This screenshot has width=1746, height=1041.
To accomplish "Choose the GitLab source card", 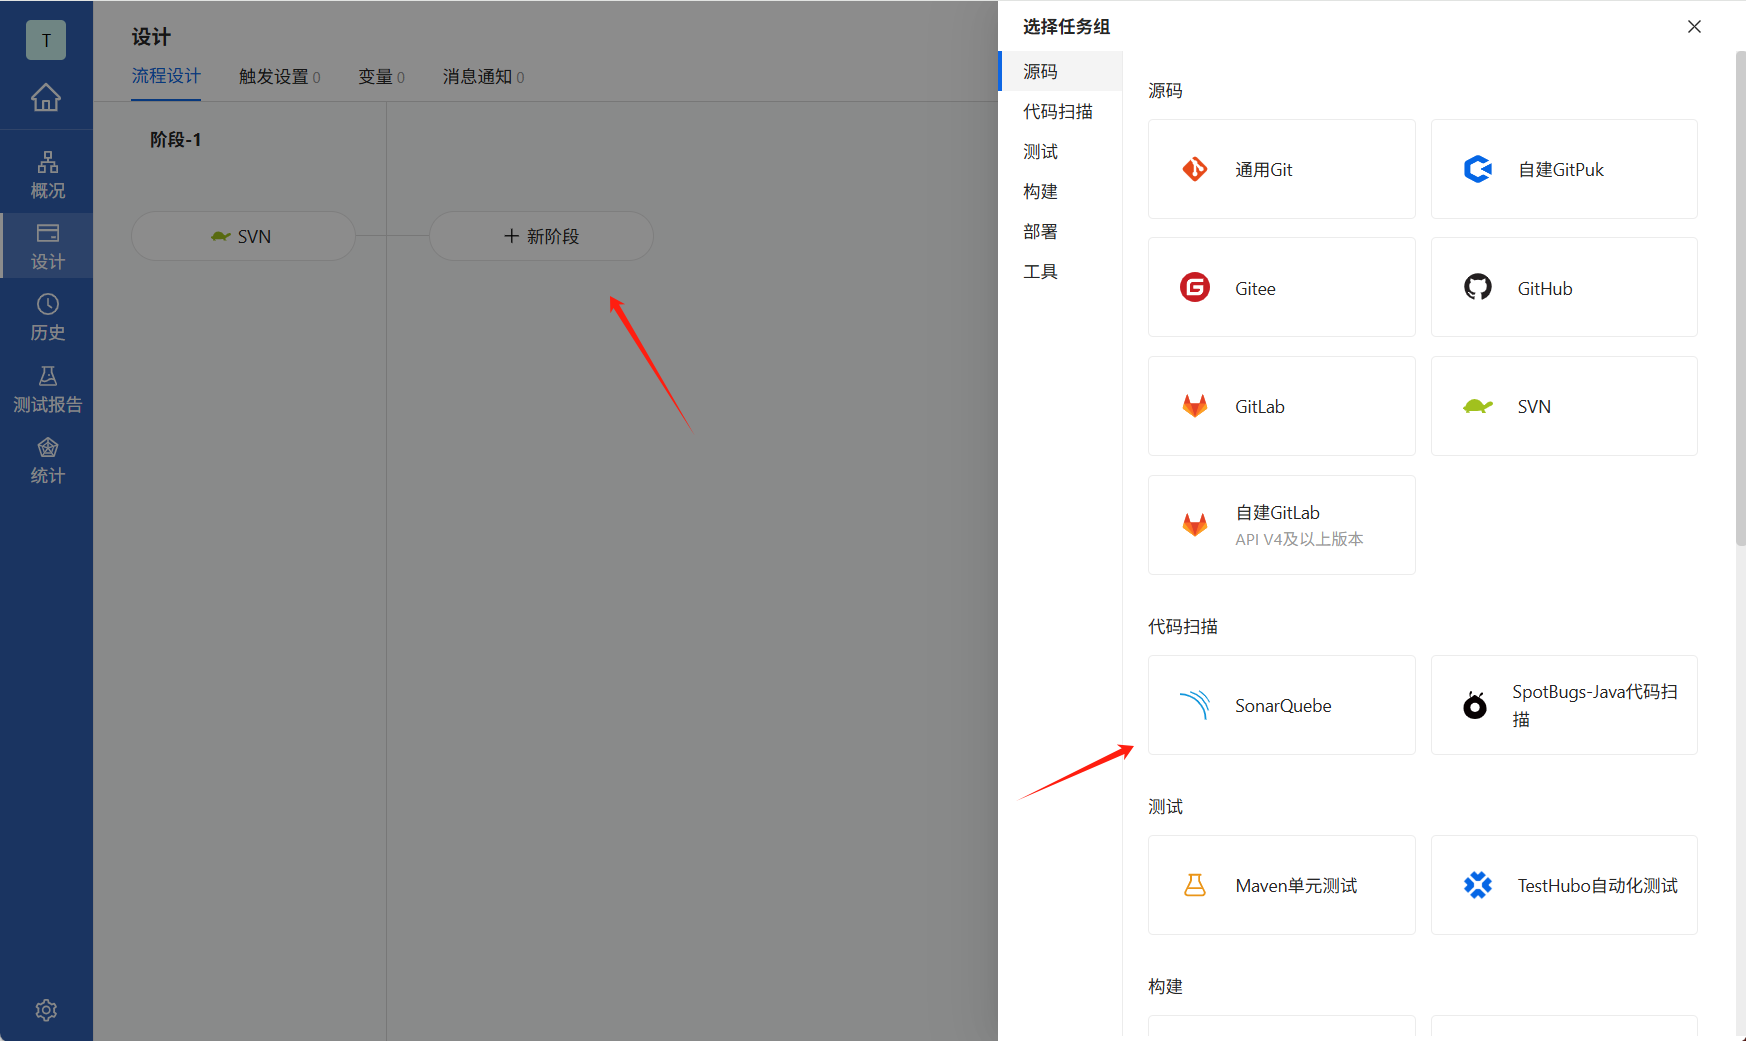I will 1282,406.
